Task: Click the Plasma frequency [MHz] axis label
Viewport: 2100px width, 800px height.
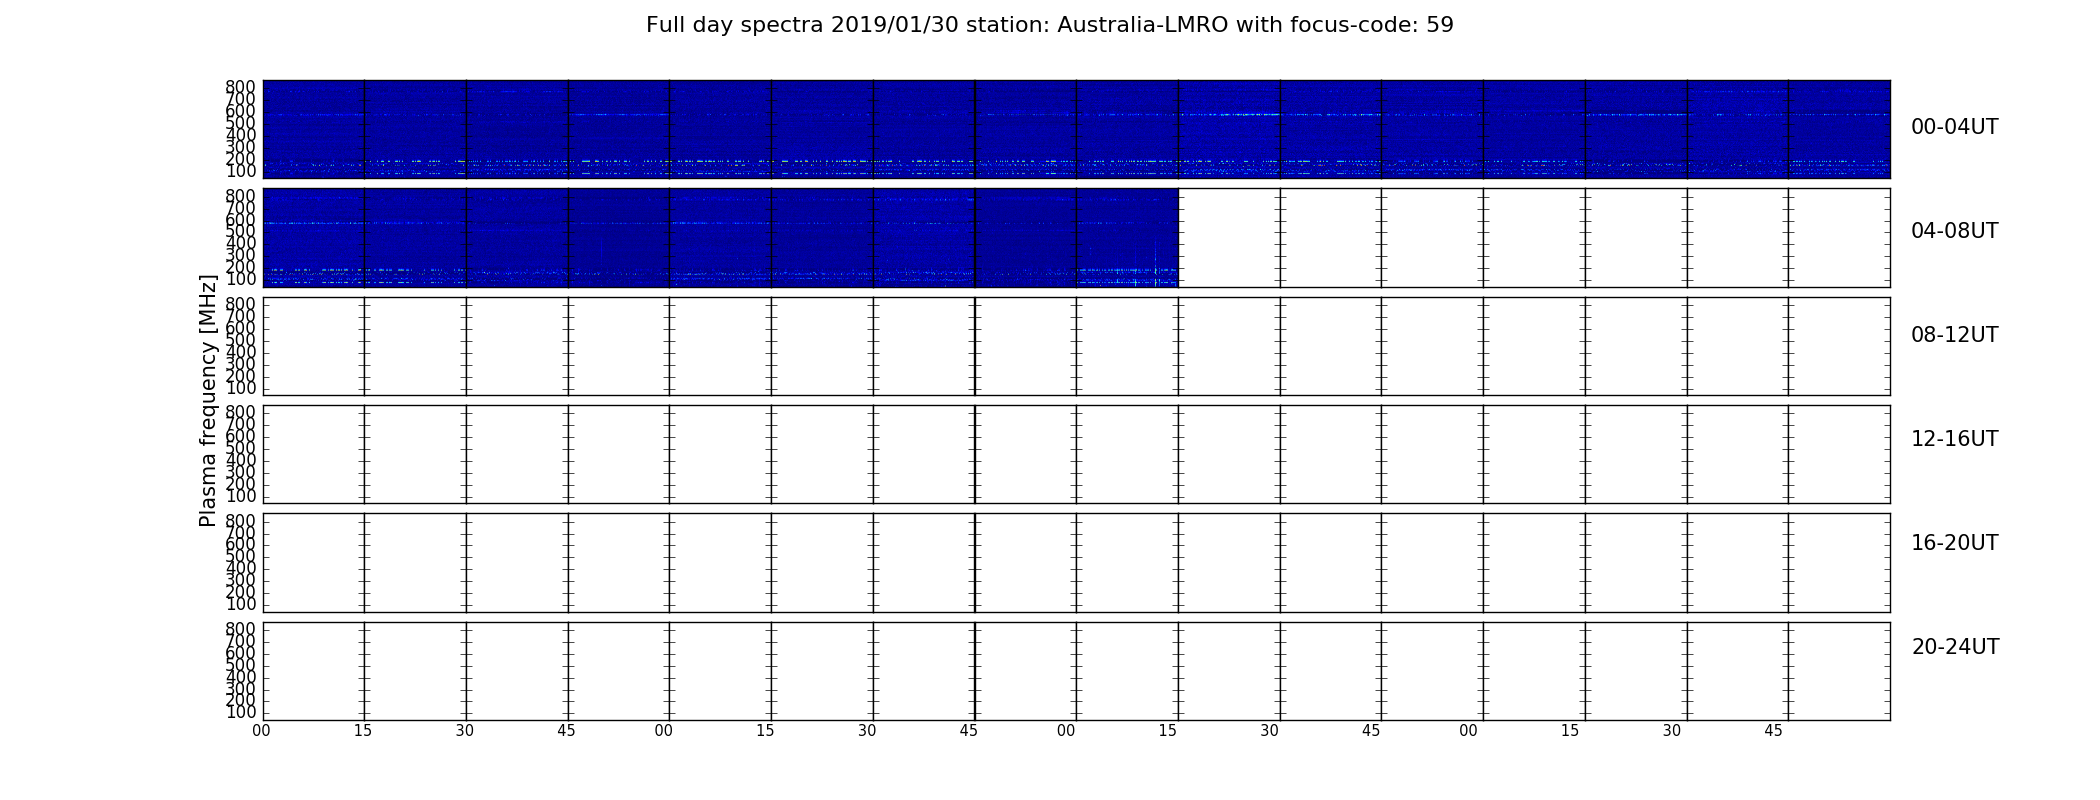Action: pyautogui.click(x=208, y=400)
